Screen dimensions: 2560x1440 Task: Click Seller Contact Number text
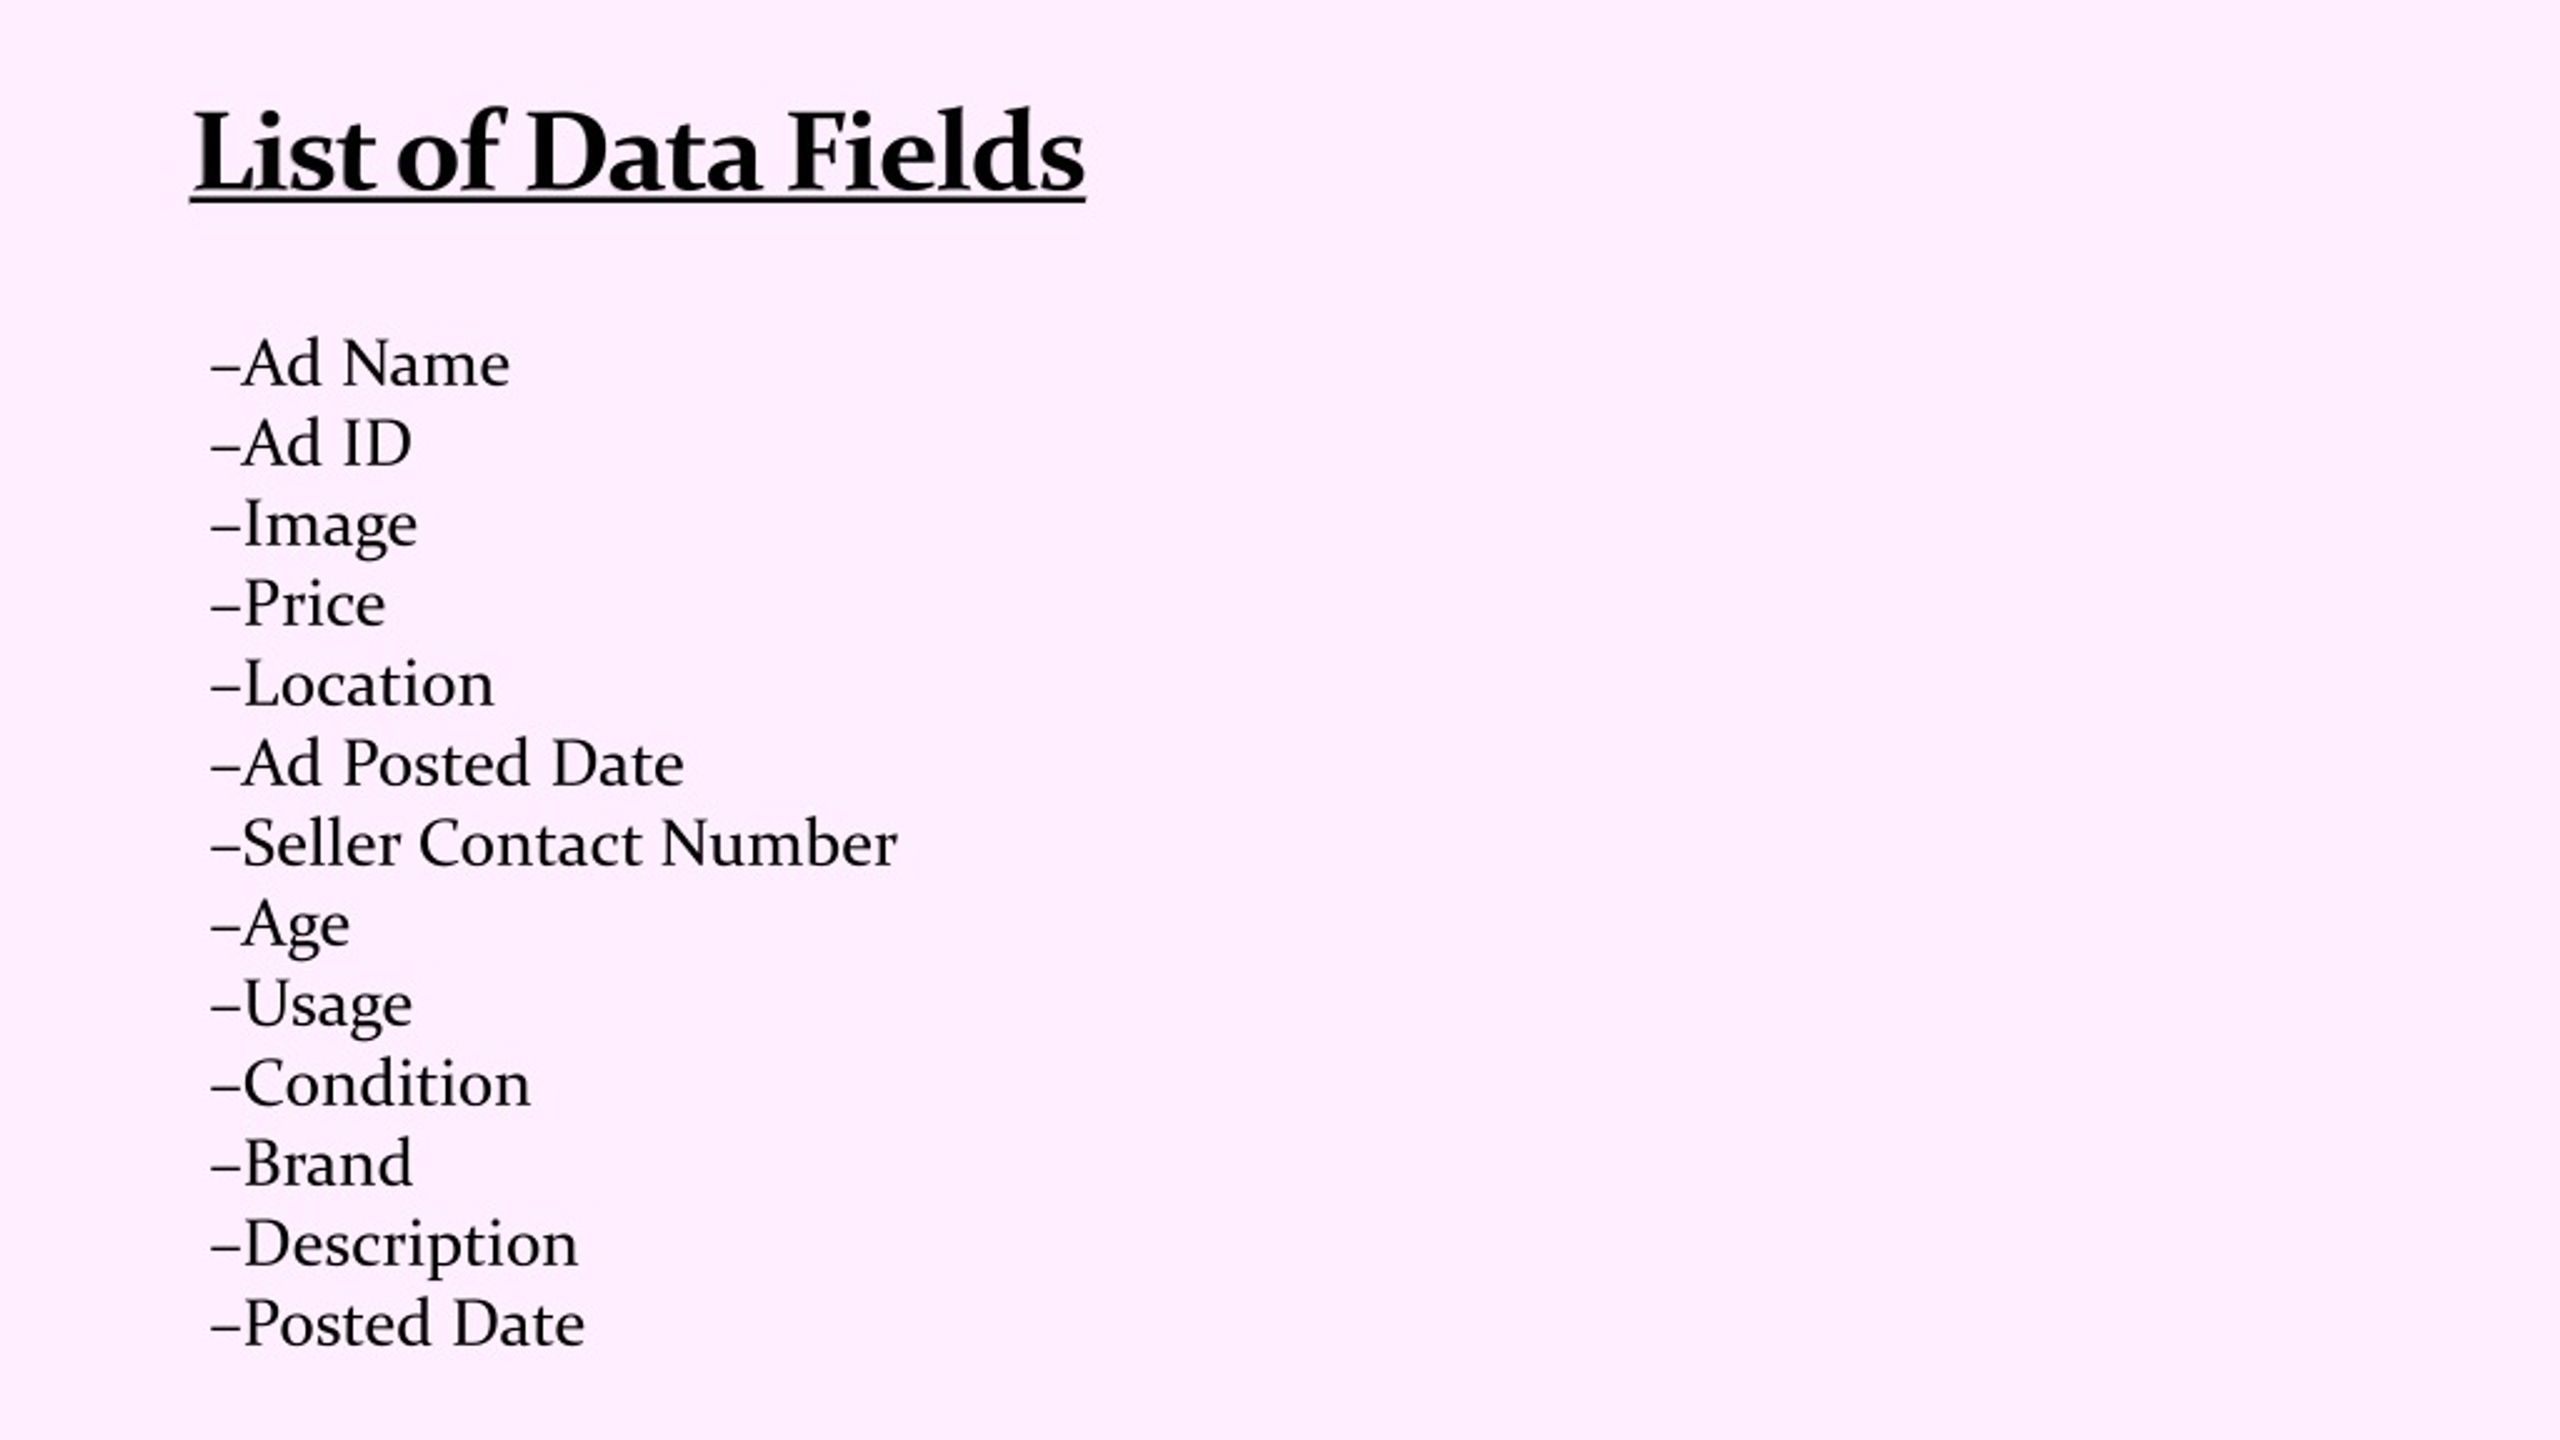[554, 843]
